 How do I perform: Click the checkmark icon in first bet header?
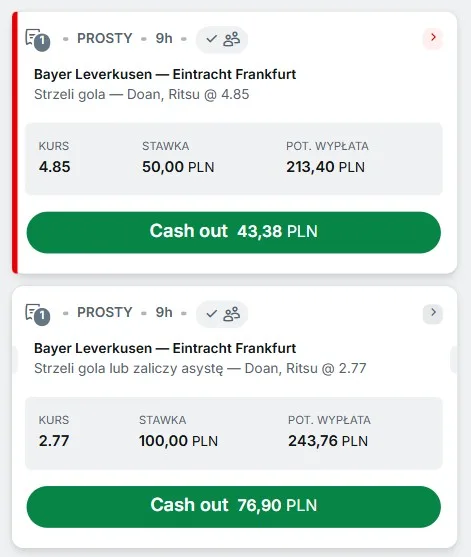point(211,39)
